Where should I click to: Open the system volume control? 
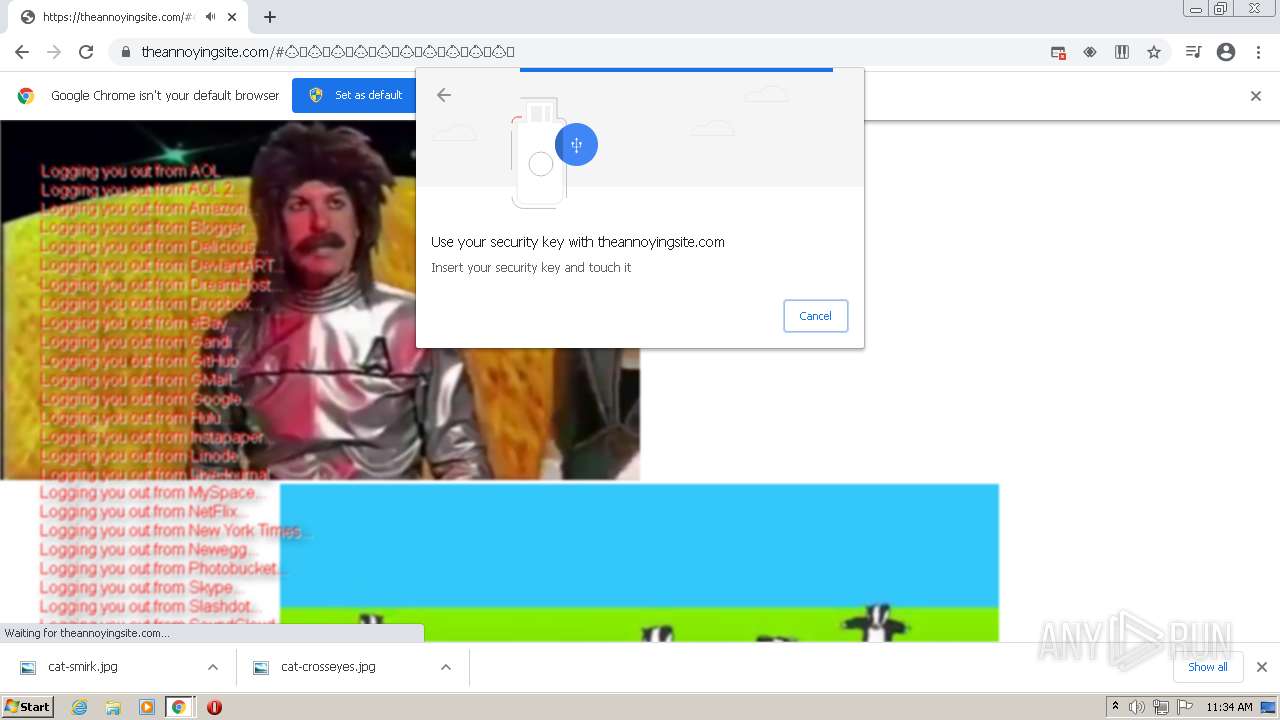coord(1137,707)
